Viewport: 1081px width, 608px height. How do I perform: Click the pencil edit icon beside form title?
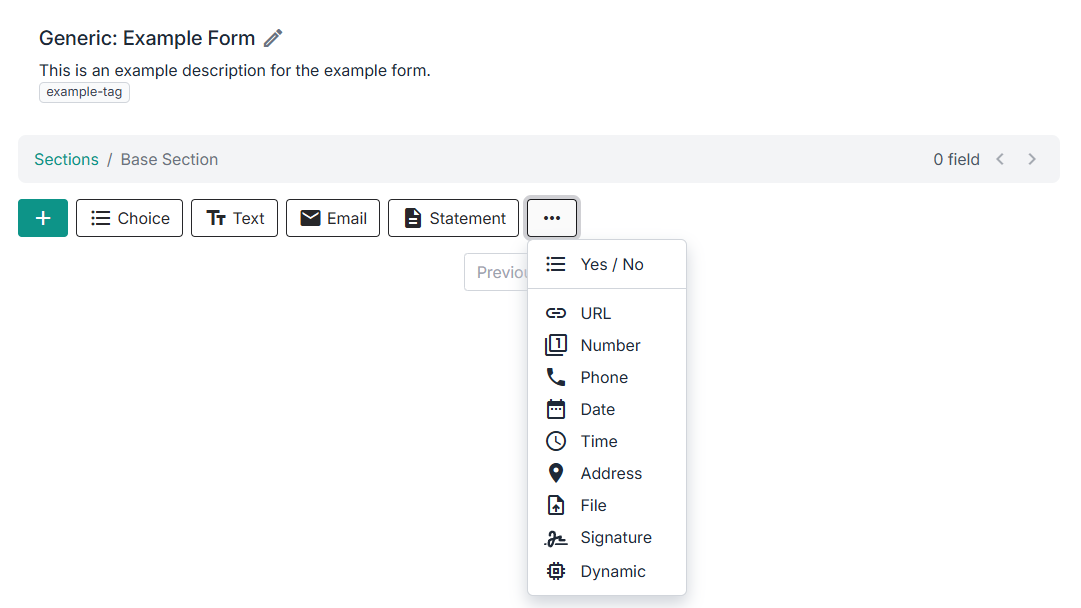(x=273, y=38)
